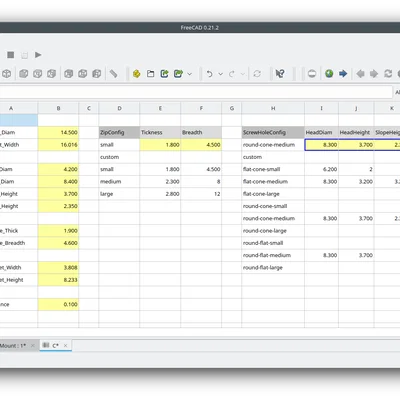400x400 pixels.
Task: Click the blue forward arrow icon
Action: tap(343, 74)
